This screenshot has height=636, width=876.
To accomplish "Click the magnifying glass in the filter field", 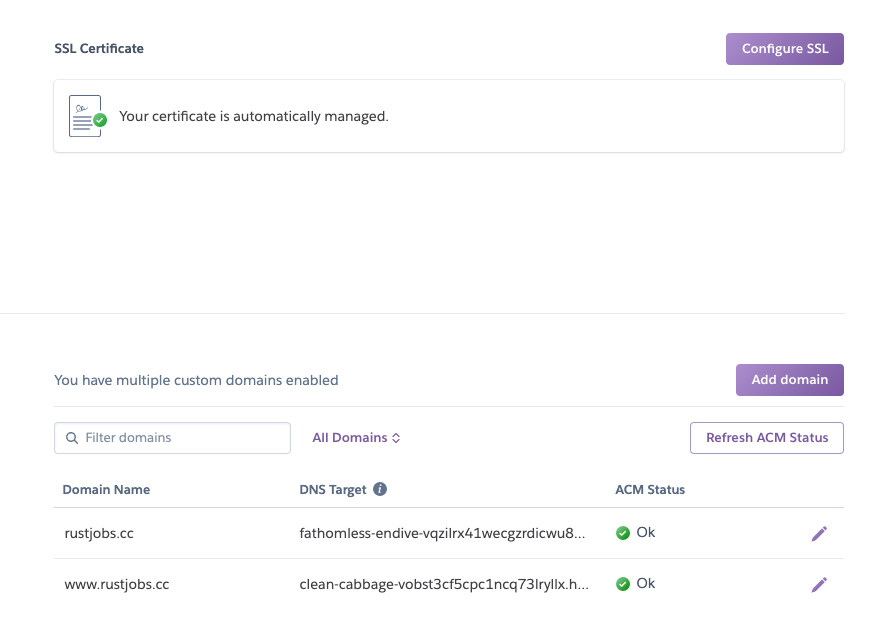I will coord(71,437).
